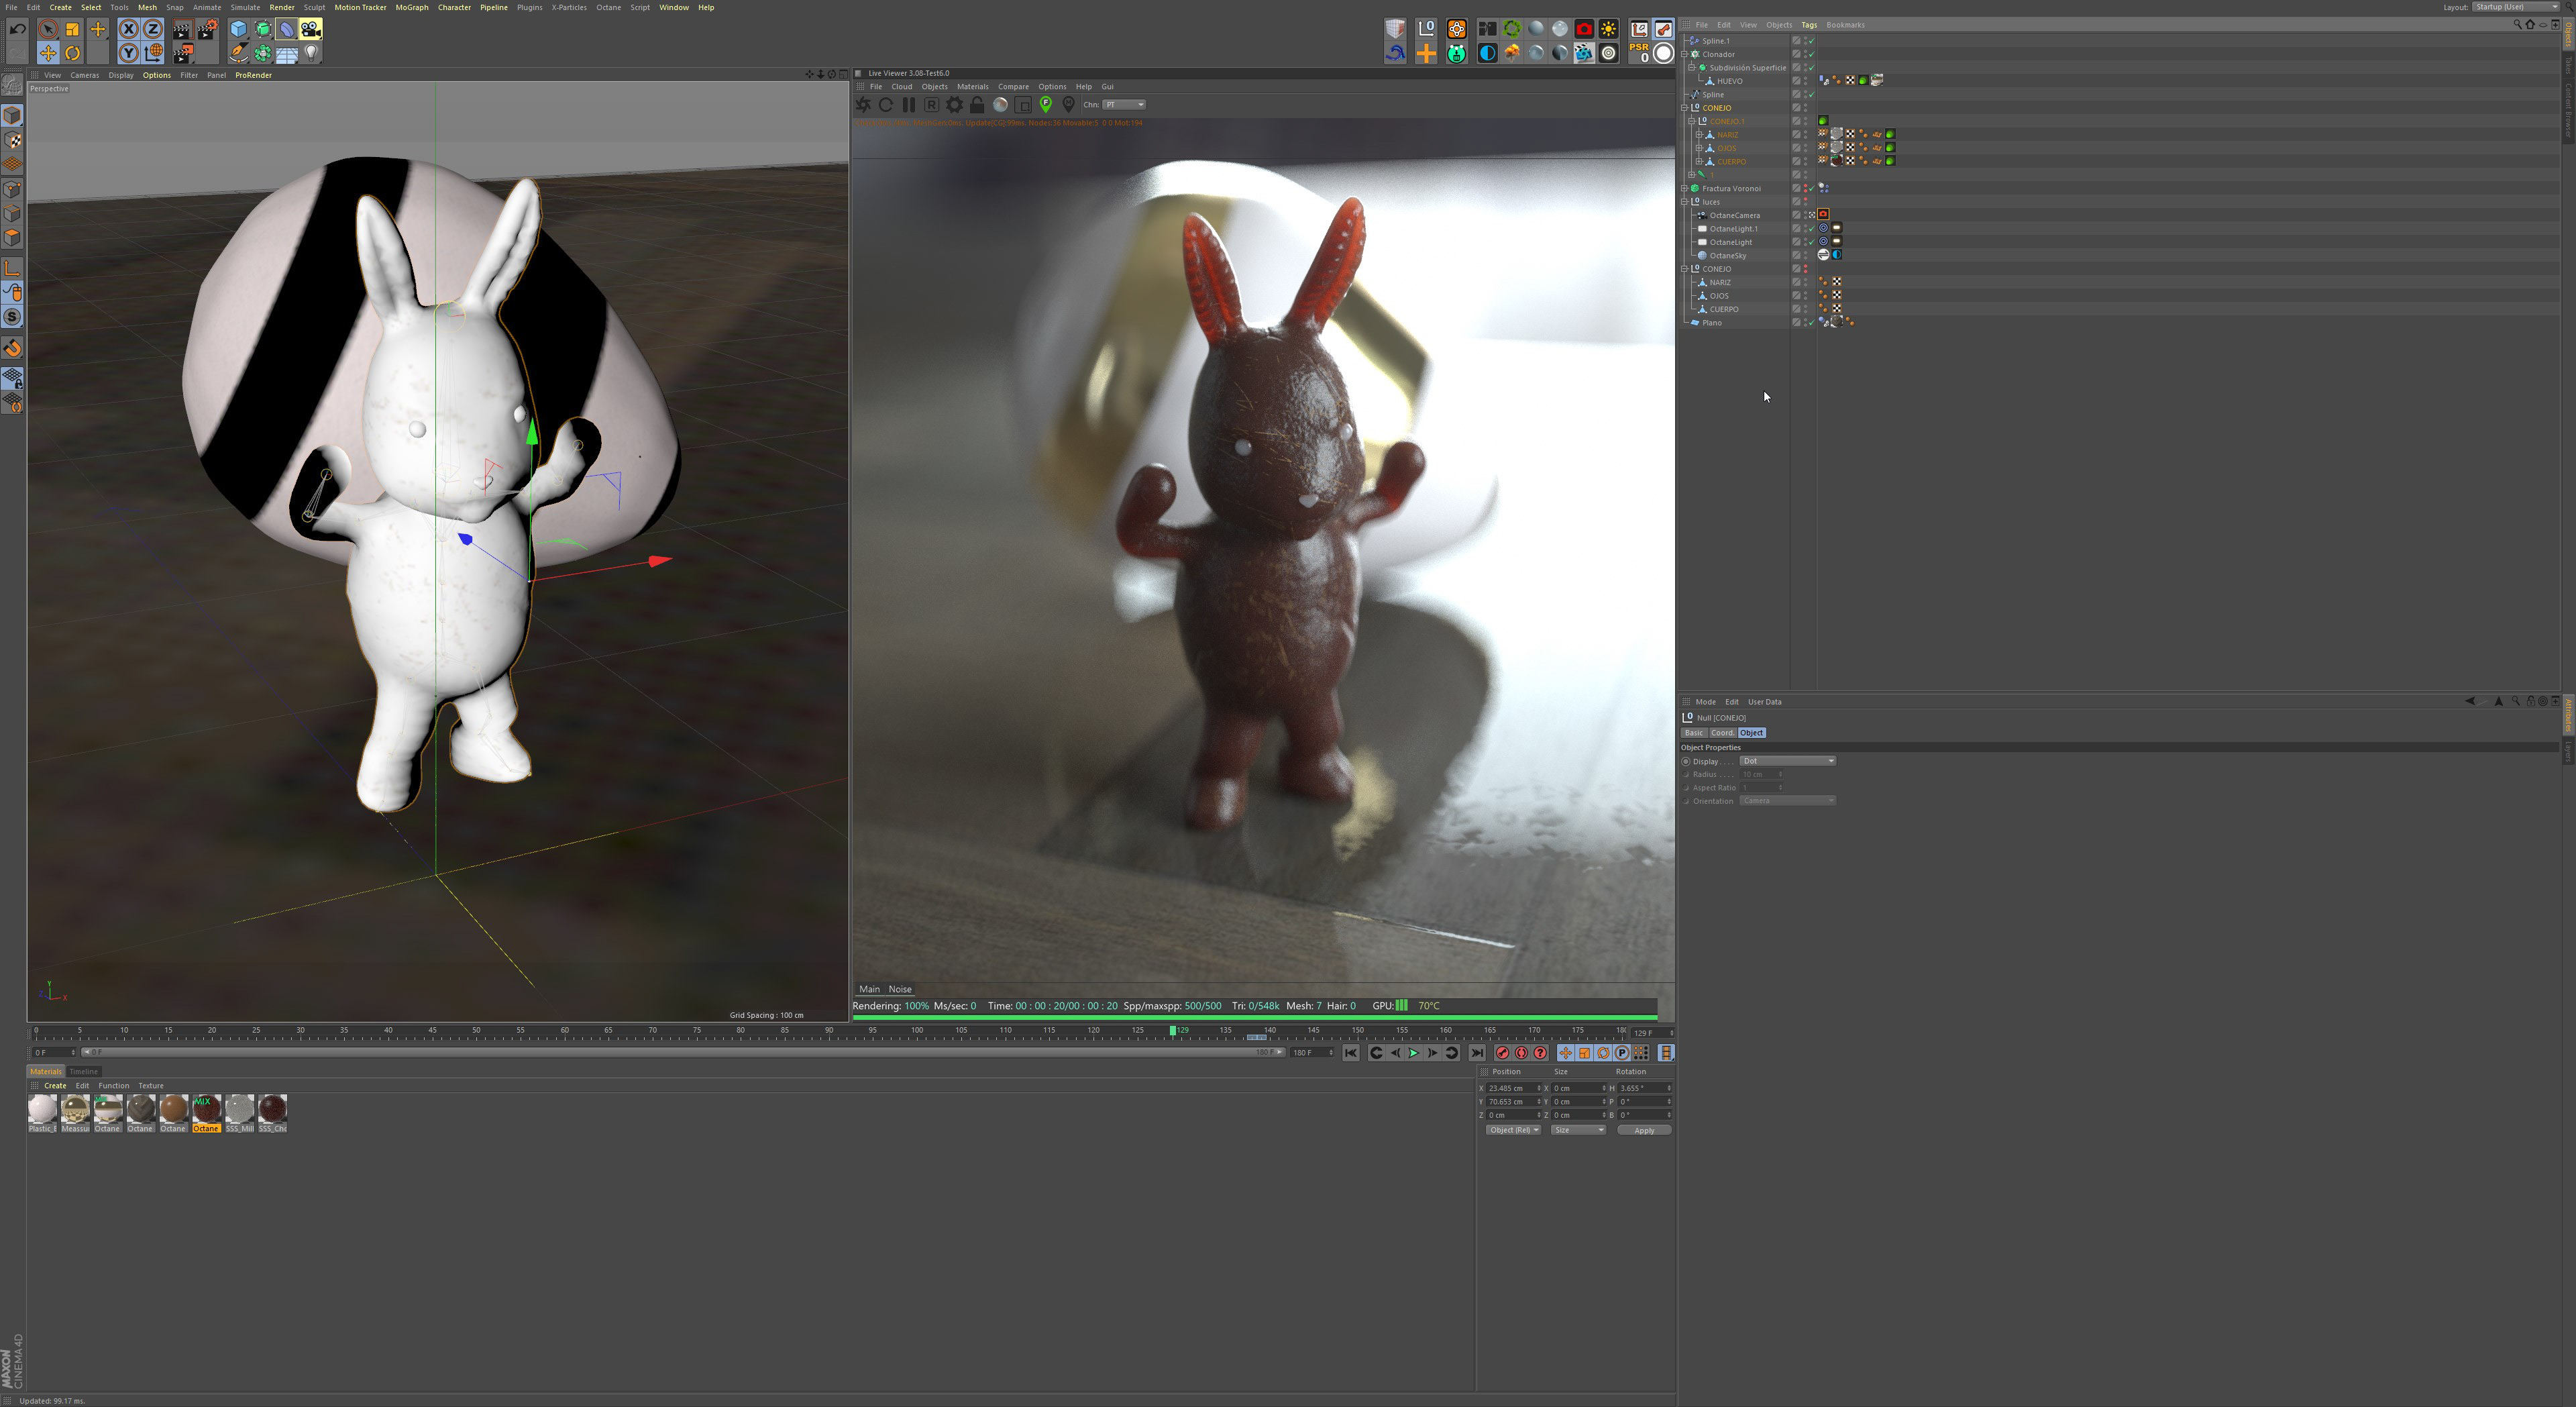Toggle Z axis lock

tap(152, 29)
